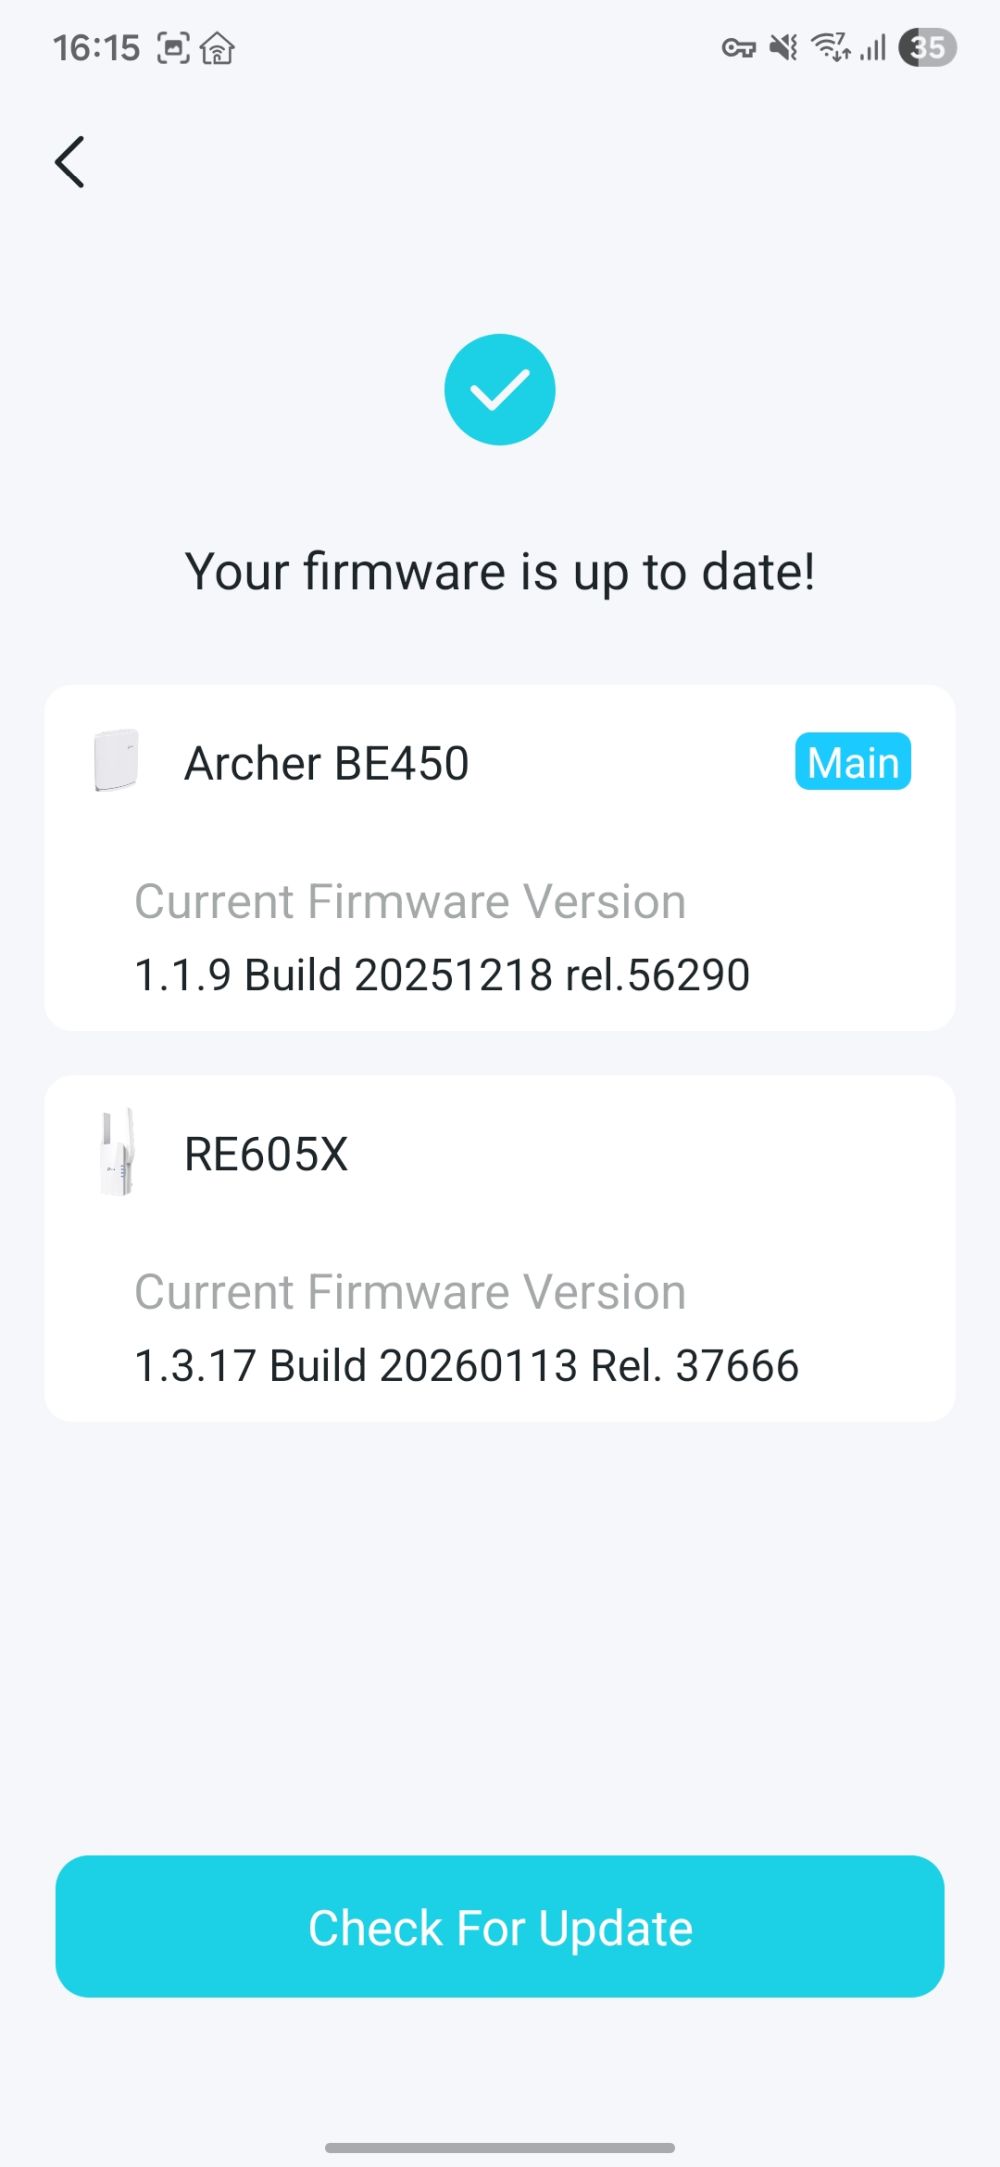This screenshot has height=2167, width=1000.
Task: Tap the back arrow icon
Action: pos(70,162)
